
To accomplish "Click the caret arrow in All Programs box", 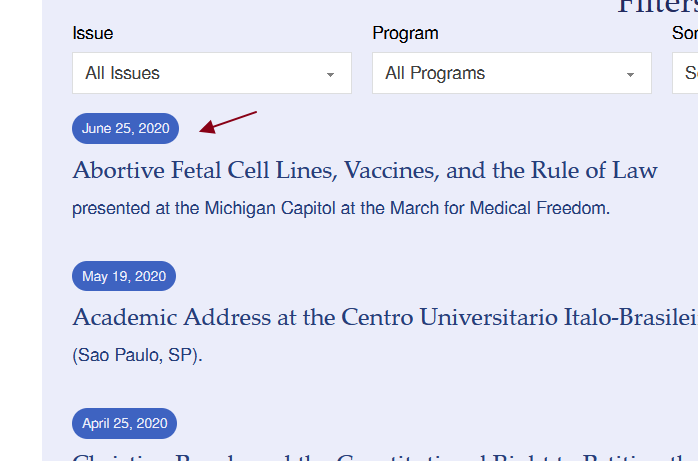I will pos(630,75).
